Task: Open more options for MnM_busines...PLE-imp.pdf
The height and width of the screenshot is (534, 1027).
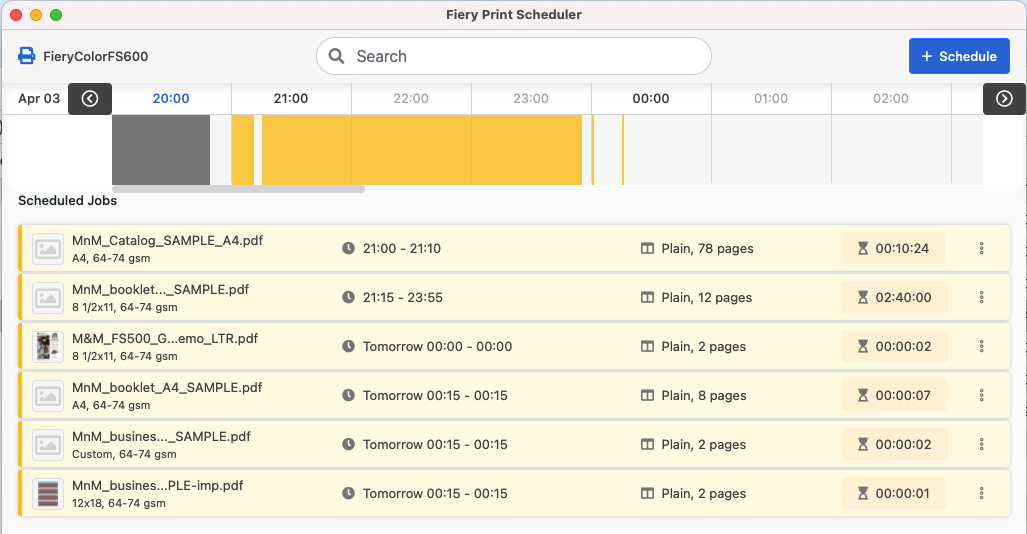Action: (981, 493)
